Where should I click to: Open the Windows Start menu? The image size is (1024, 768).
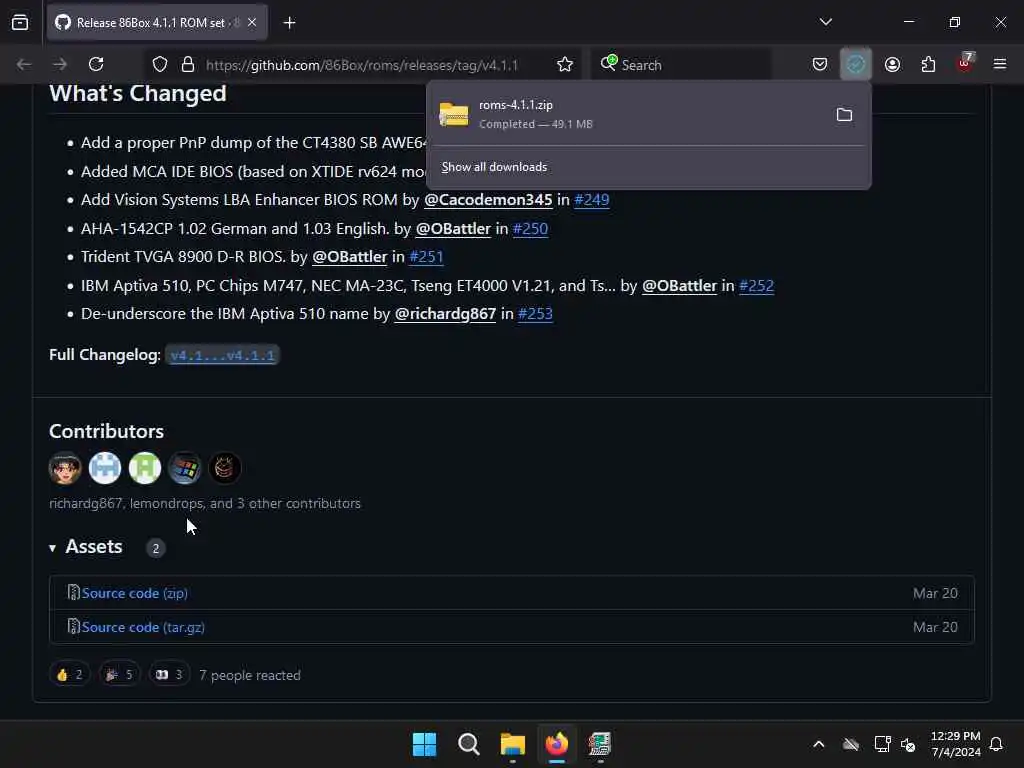[x=424, y=744]
